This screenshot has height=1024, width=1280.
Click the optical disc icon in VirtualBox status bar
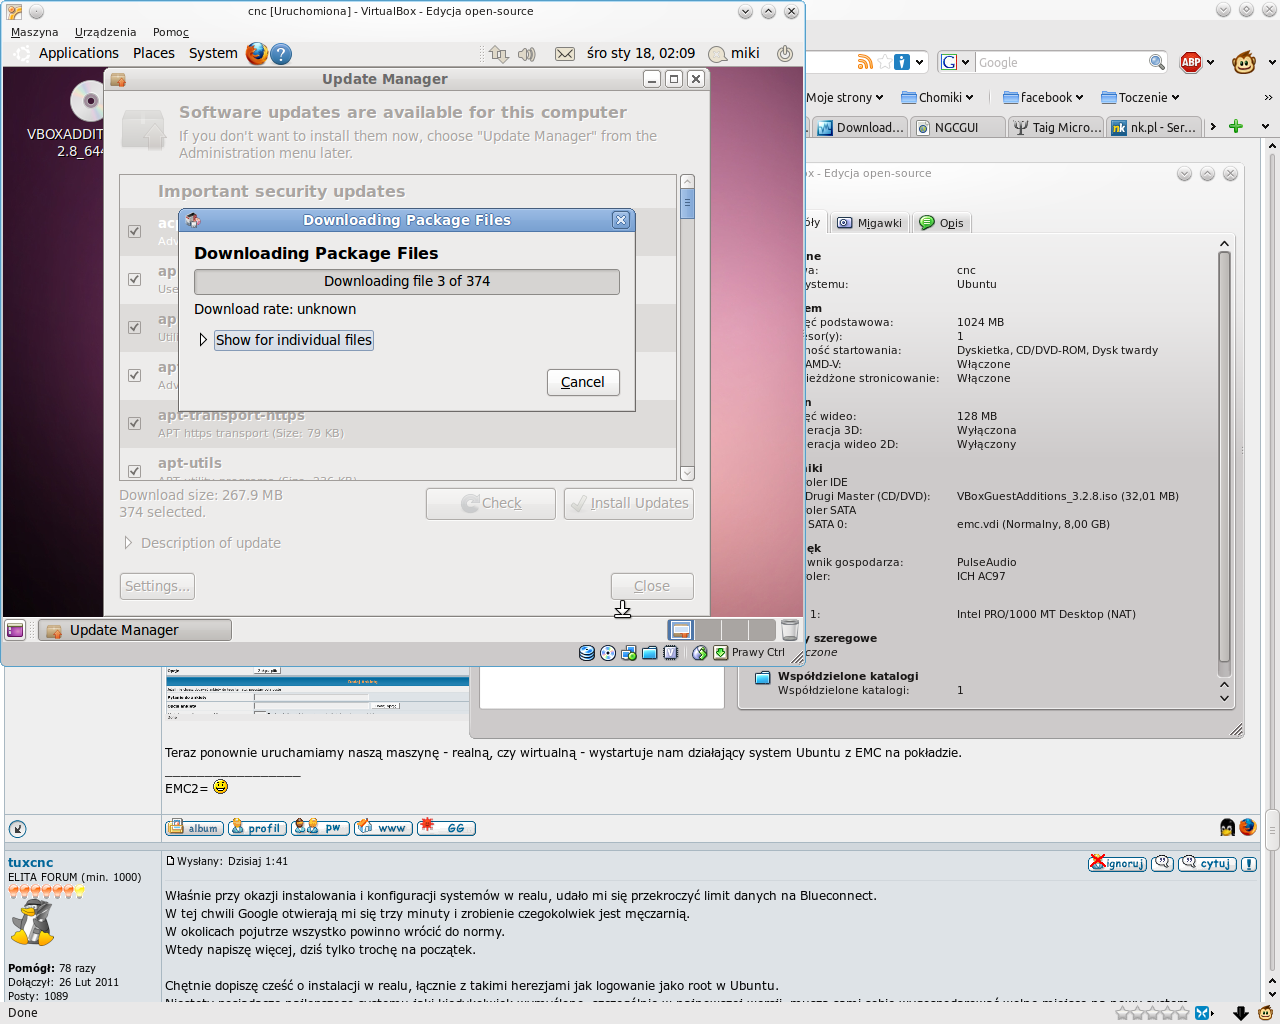(x=608, y=653)
